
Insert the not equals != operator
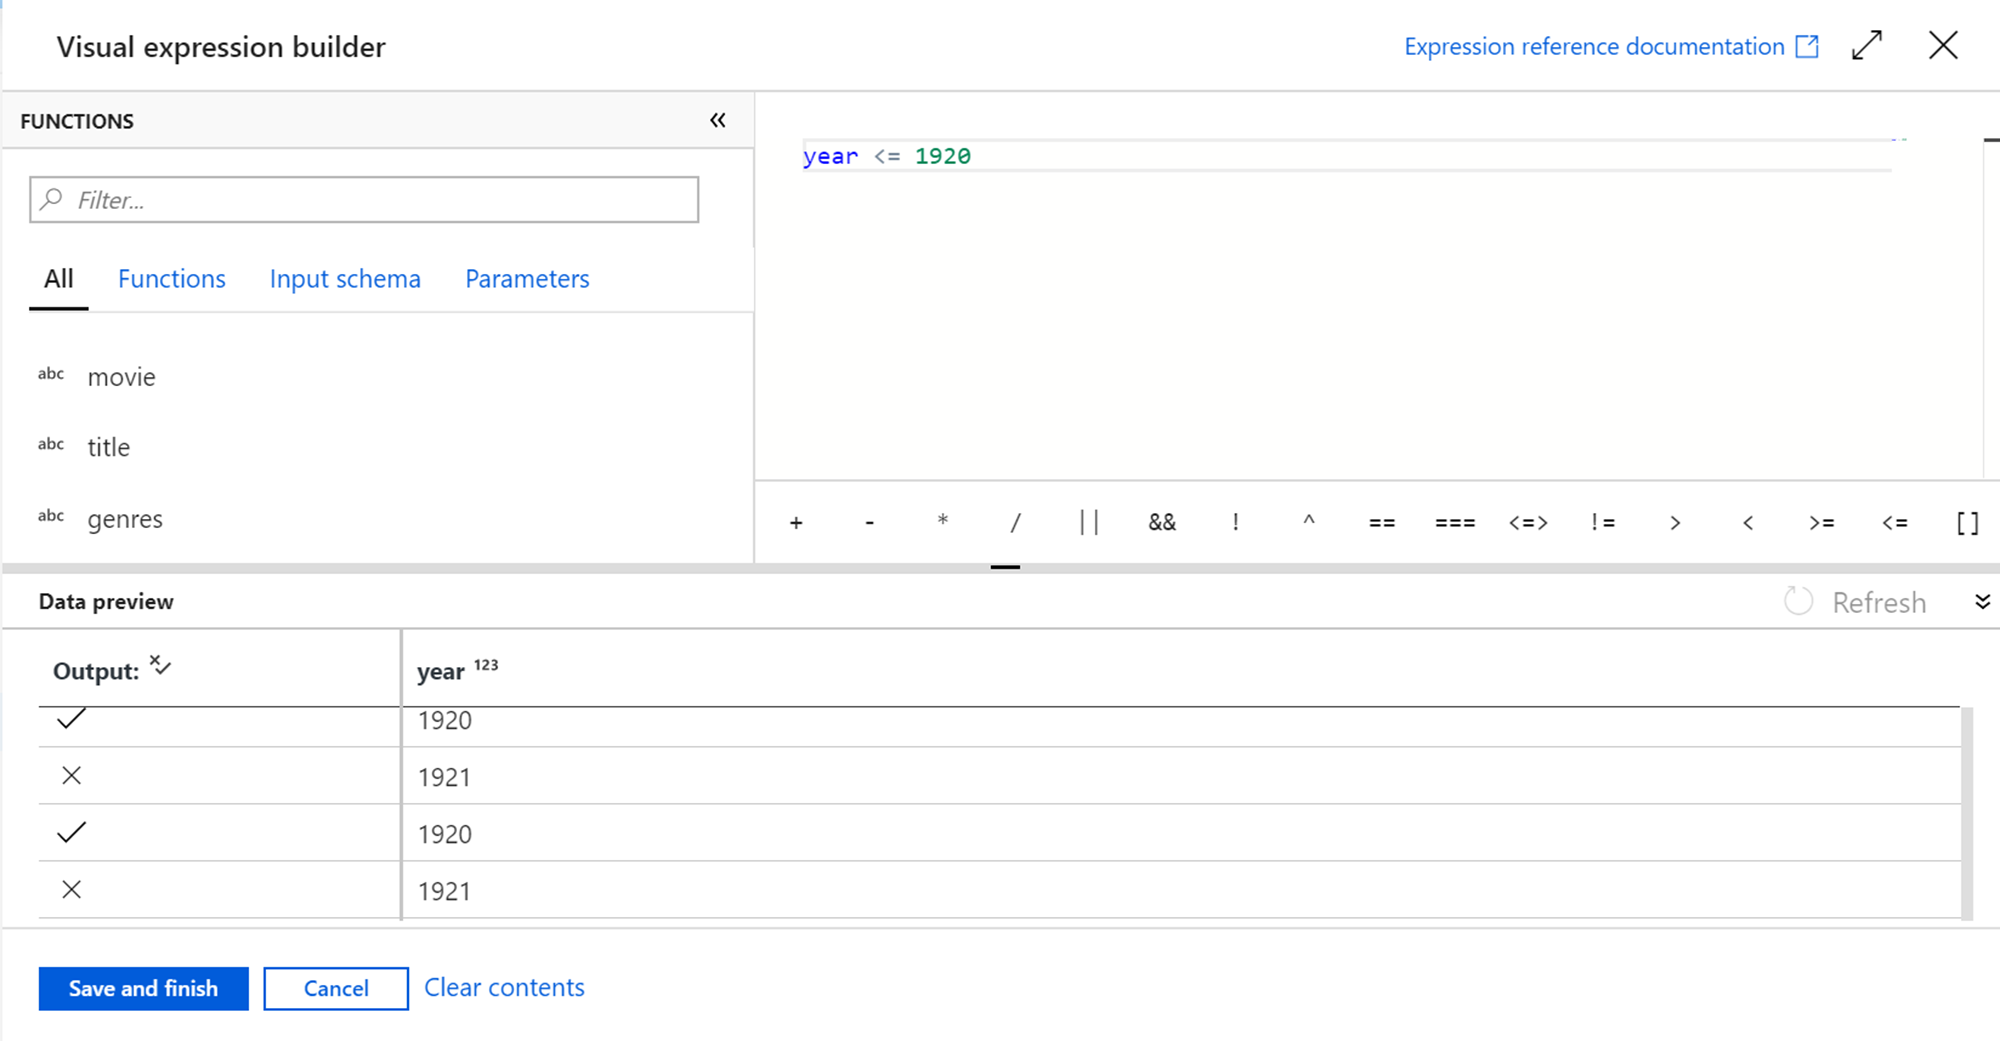tap(1603, 522)
